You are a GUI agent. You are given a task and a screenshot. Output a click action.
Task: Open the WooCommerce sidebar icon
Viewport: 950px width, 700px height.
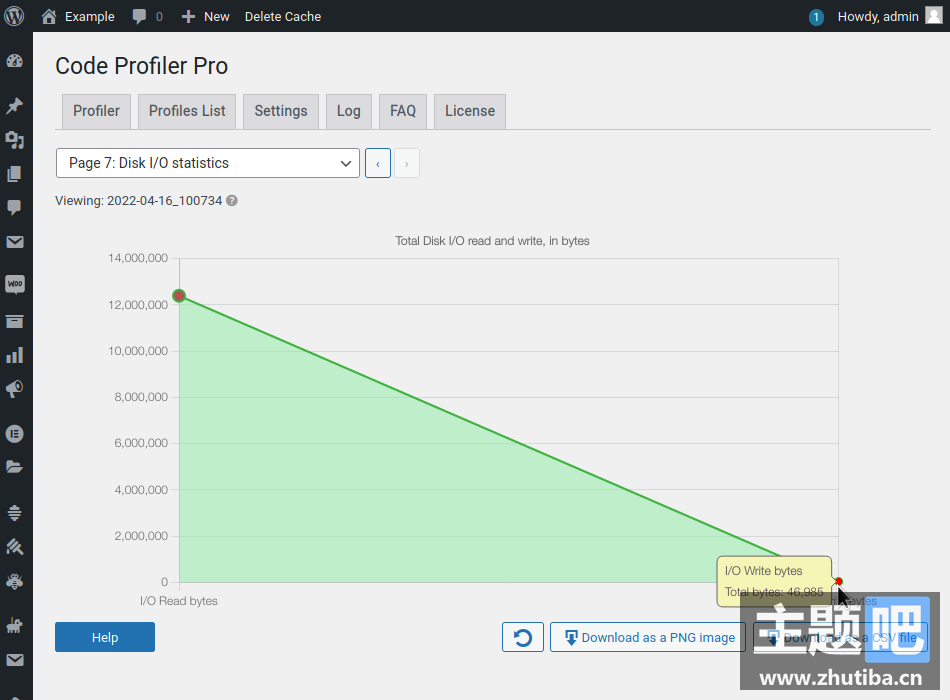click(x=15, y=284)
